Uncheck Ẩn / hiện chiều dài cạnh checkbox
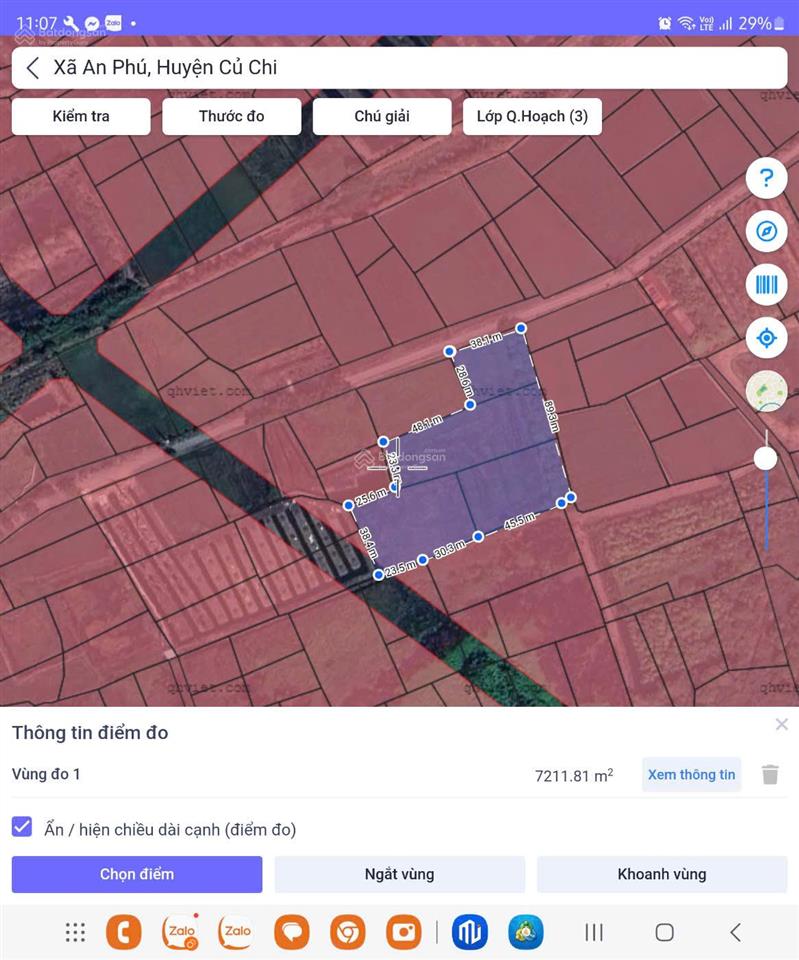This screenshot has width=799, height=960. tap(22, 828)
